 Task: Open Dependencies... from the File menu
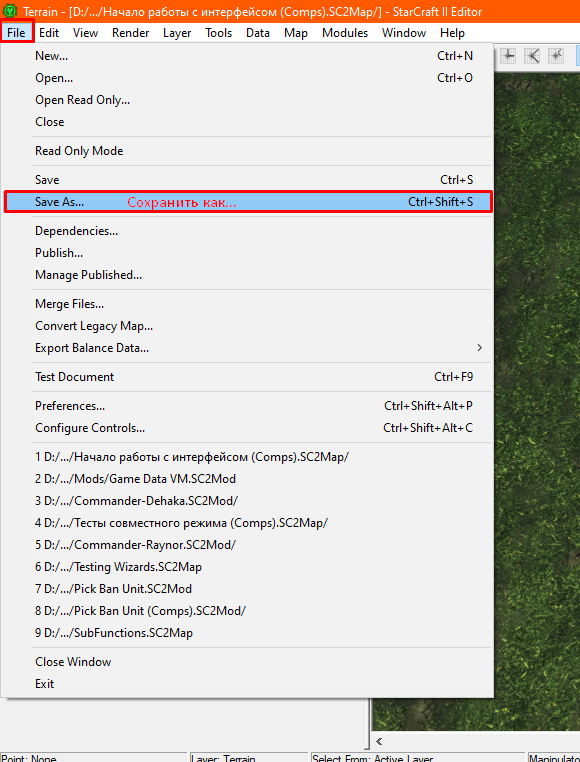pyautogui.click(x=248, y=231)
